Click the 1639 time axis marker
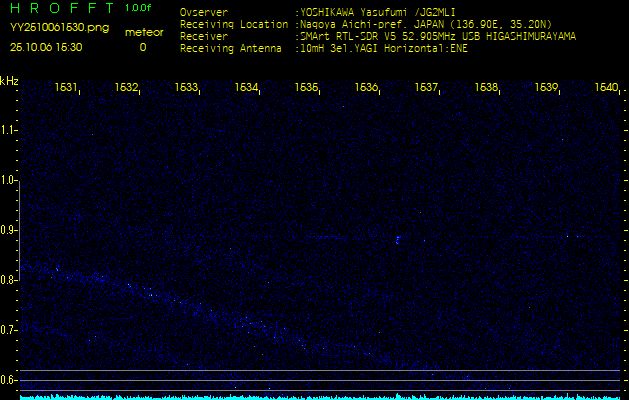Image resolution: width=629 pixels, height=400 pixels. 546,87
